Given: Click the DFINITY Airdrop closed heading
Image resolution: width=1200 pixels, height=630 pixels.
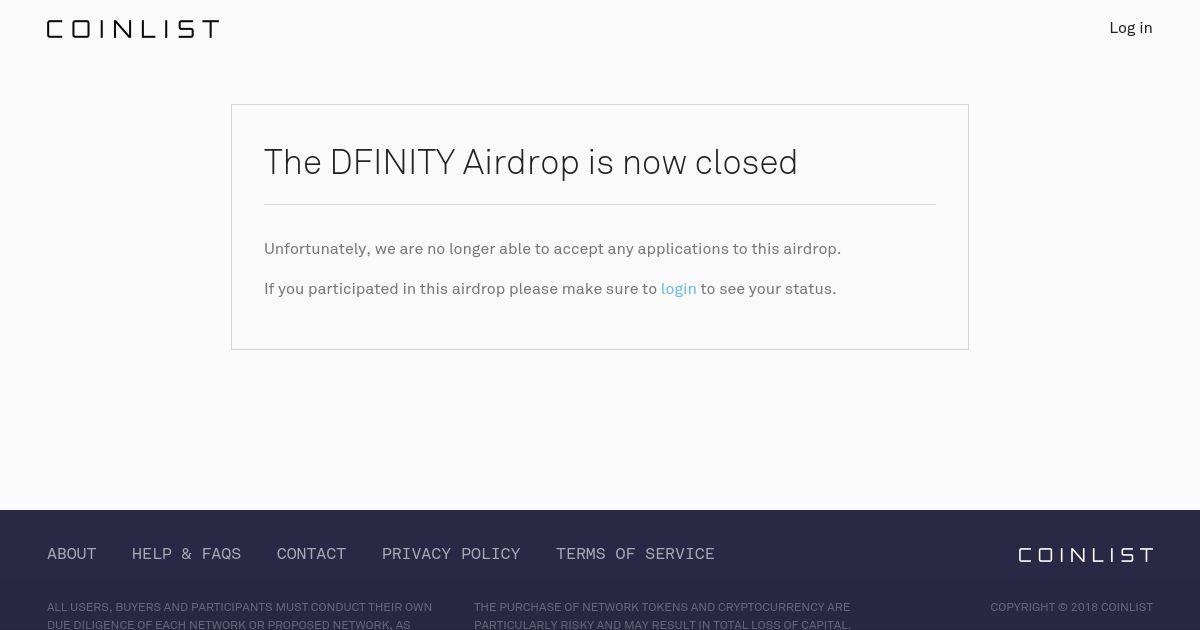Looking at the screenshot, I should coord(531,162).
